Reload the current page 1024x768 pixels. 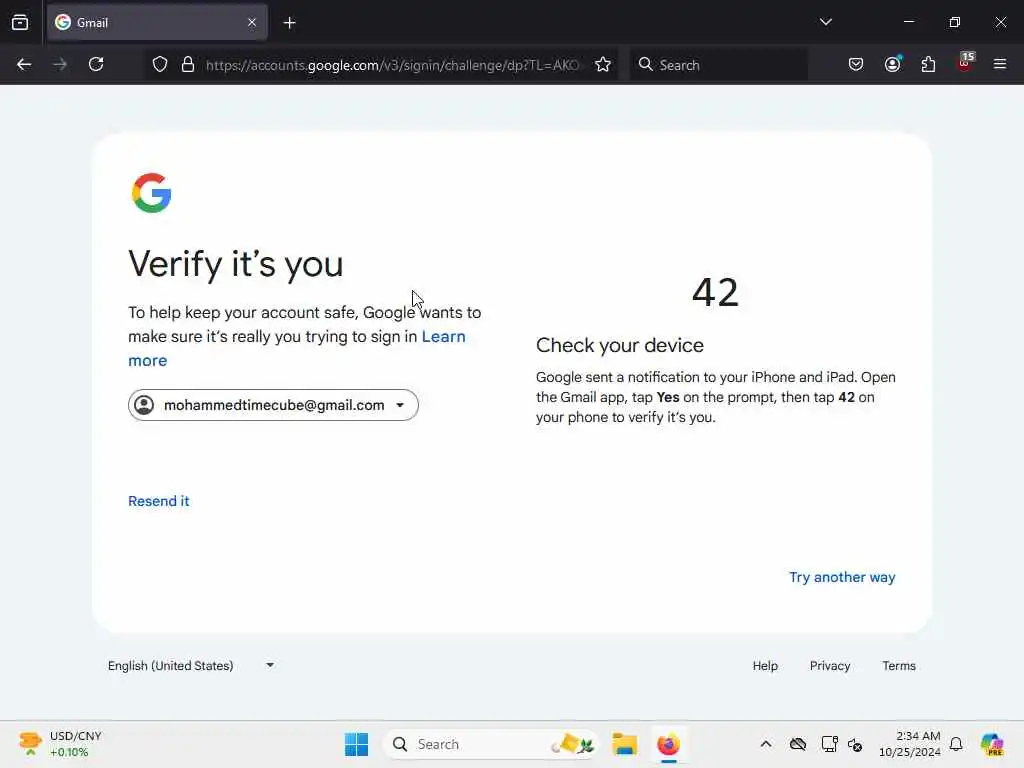tap(96, 65)
